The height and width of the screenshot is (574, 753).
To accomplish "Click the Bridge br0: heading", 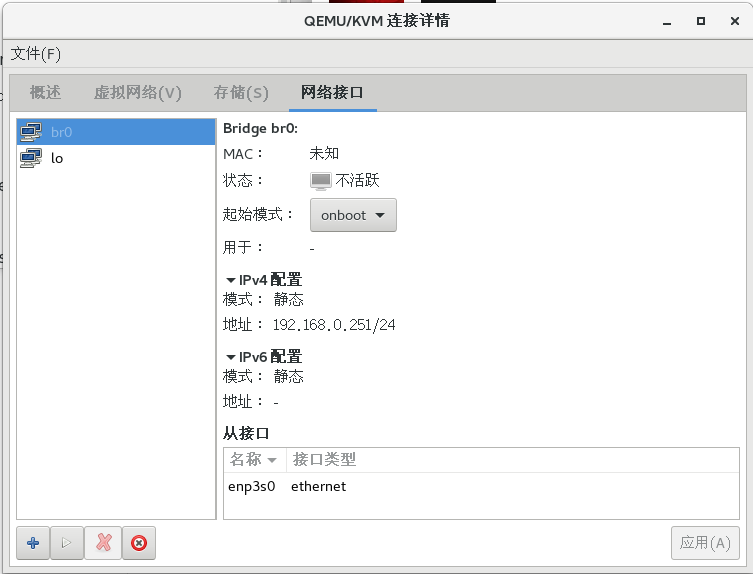I will 260,129.
